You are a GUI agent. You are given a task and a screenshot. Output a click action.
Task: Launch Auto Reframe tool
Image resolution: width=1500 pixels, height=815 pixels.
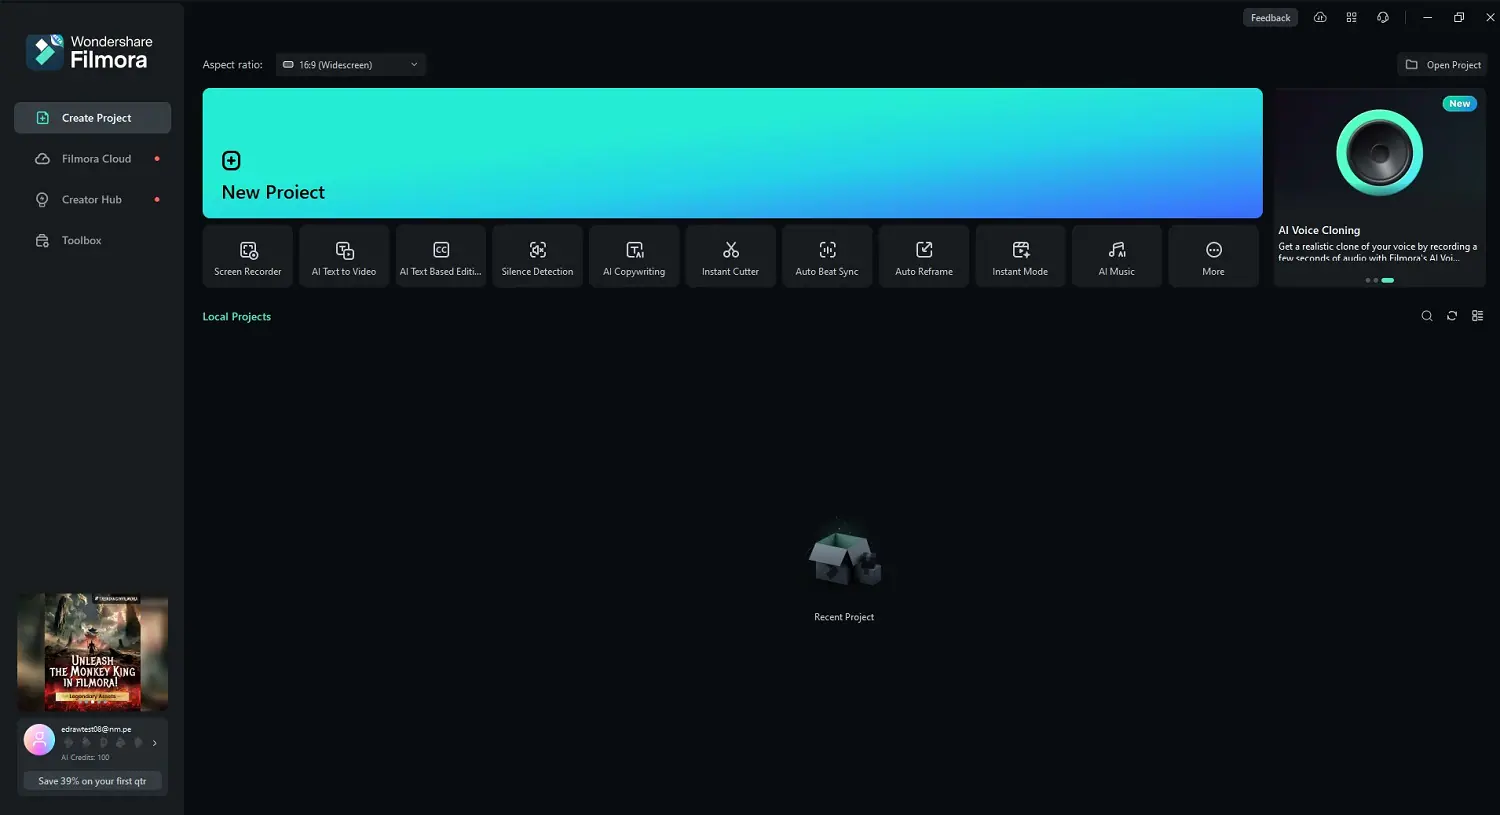924,257
